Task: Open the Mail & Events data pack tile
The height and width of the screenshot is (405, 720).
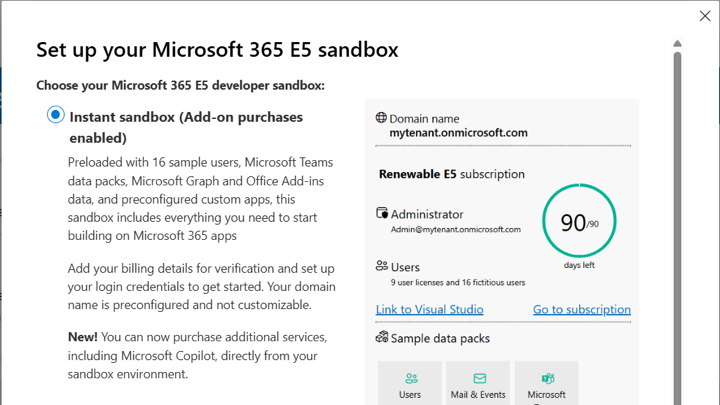Action: click(x=478, y=383)
